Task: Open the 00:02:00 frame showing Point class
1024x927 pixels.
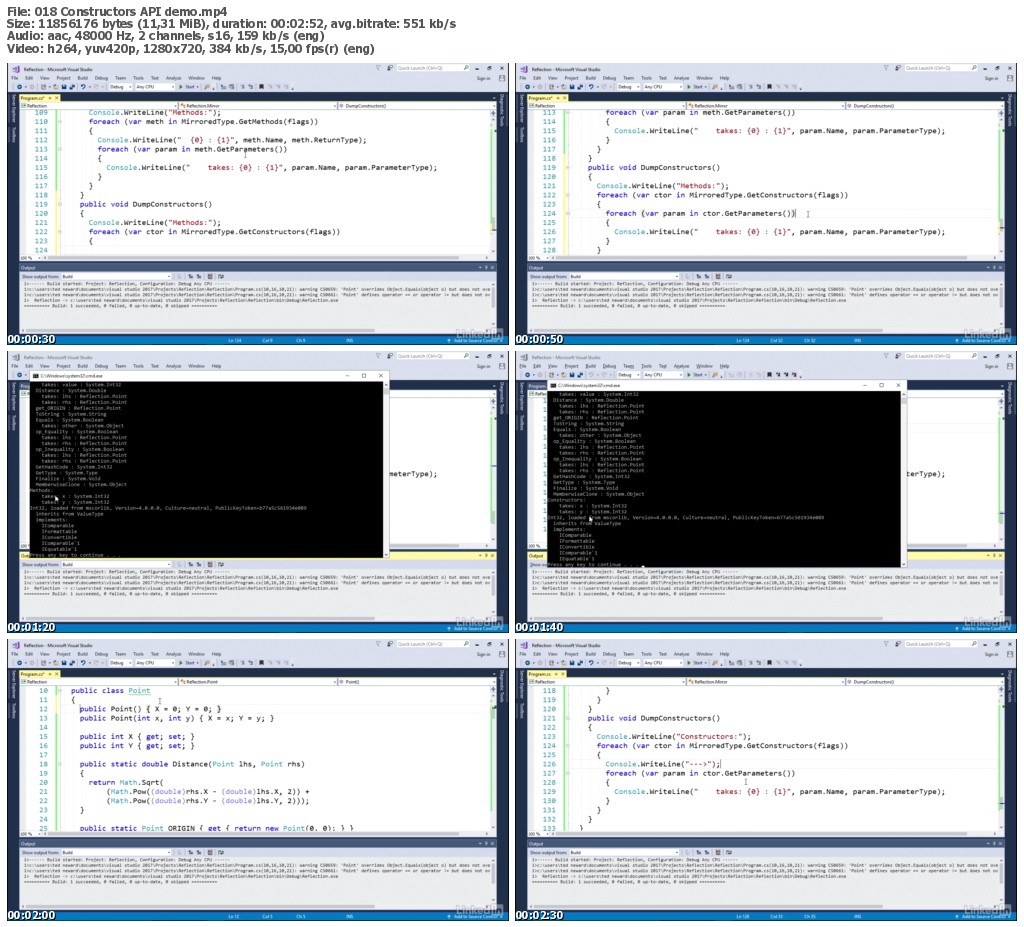Action: pos(257,780)
